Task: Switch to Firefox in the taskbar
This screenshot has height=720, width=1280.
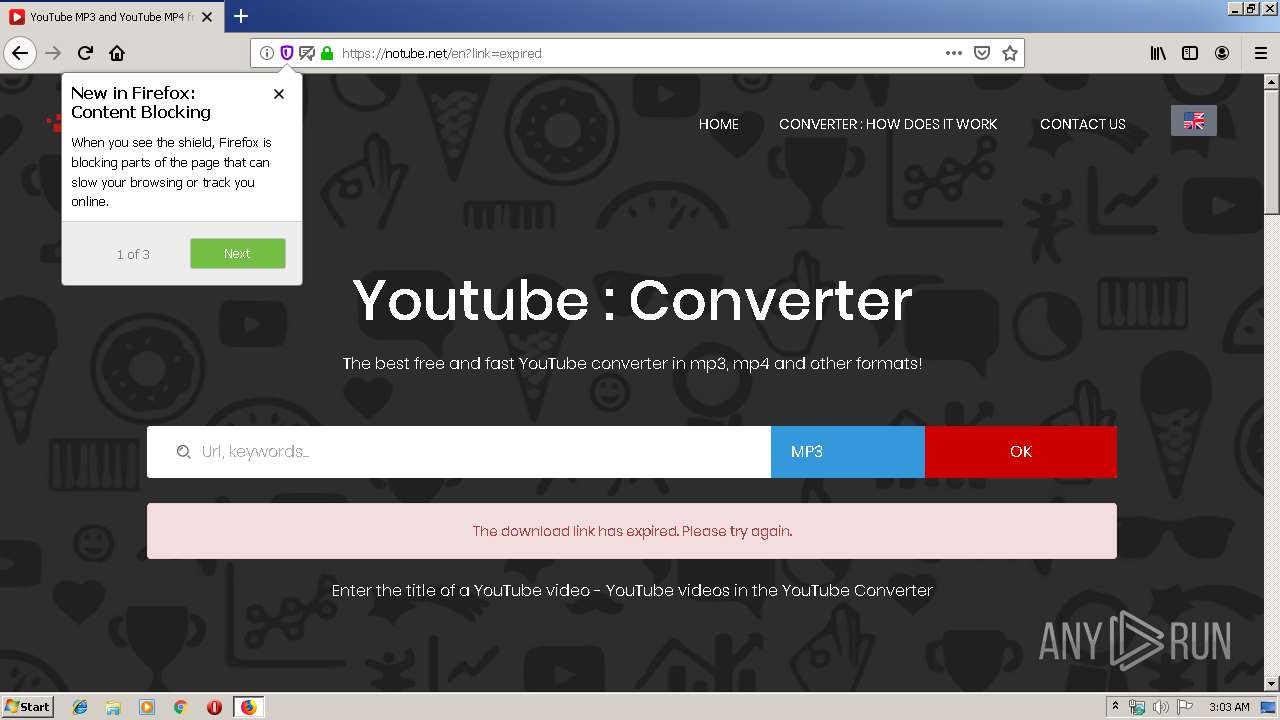Action: pyautogui.click(x=248, y=707)
